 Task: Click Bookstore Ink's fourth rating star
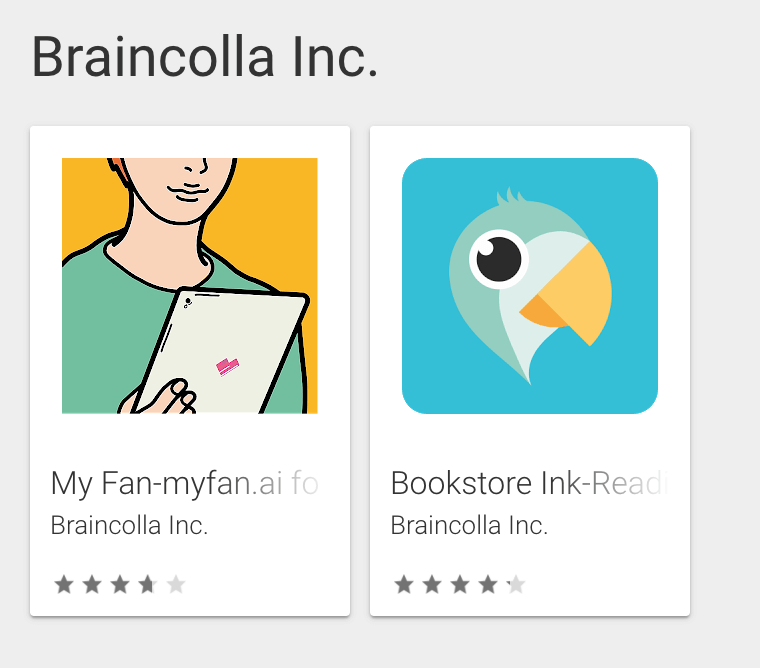coord(488,584)
